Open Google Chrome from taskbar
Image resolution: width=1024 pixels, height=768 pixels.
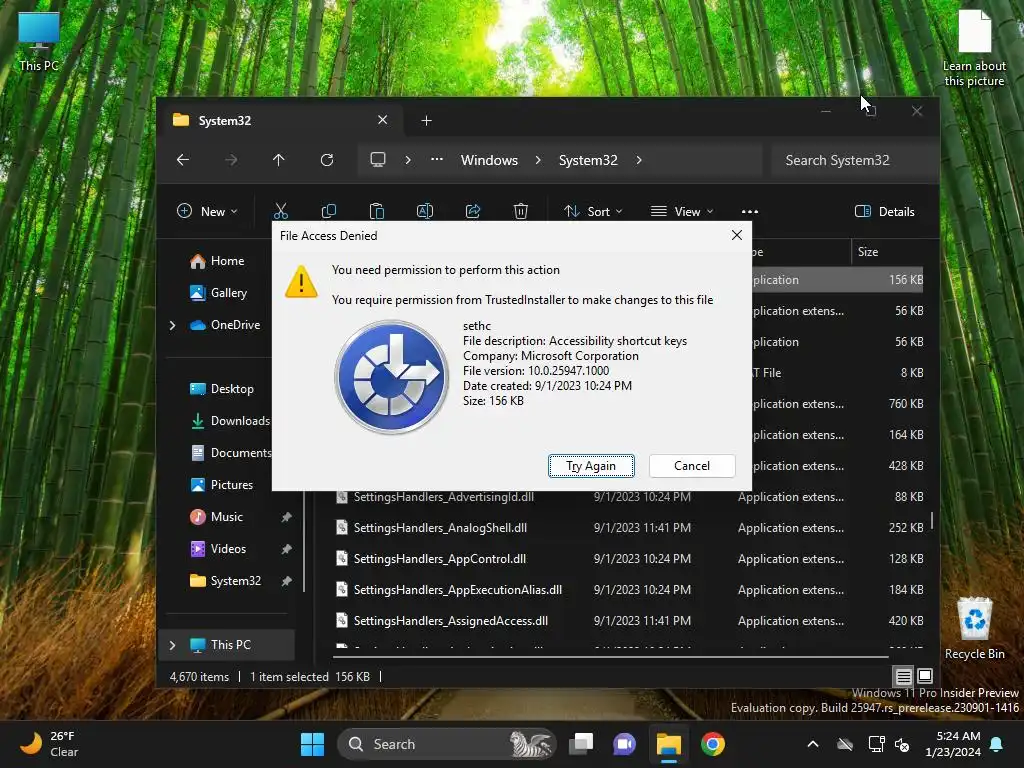coord(712,744)
